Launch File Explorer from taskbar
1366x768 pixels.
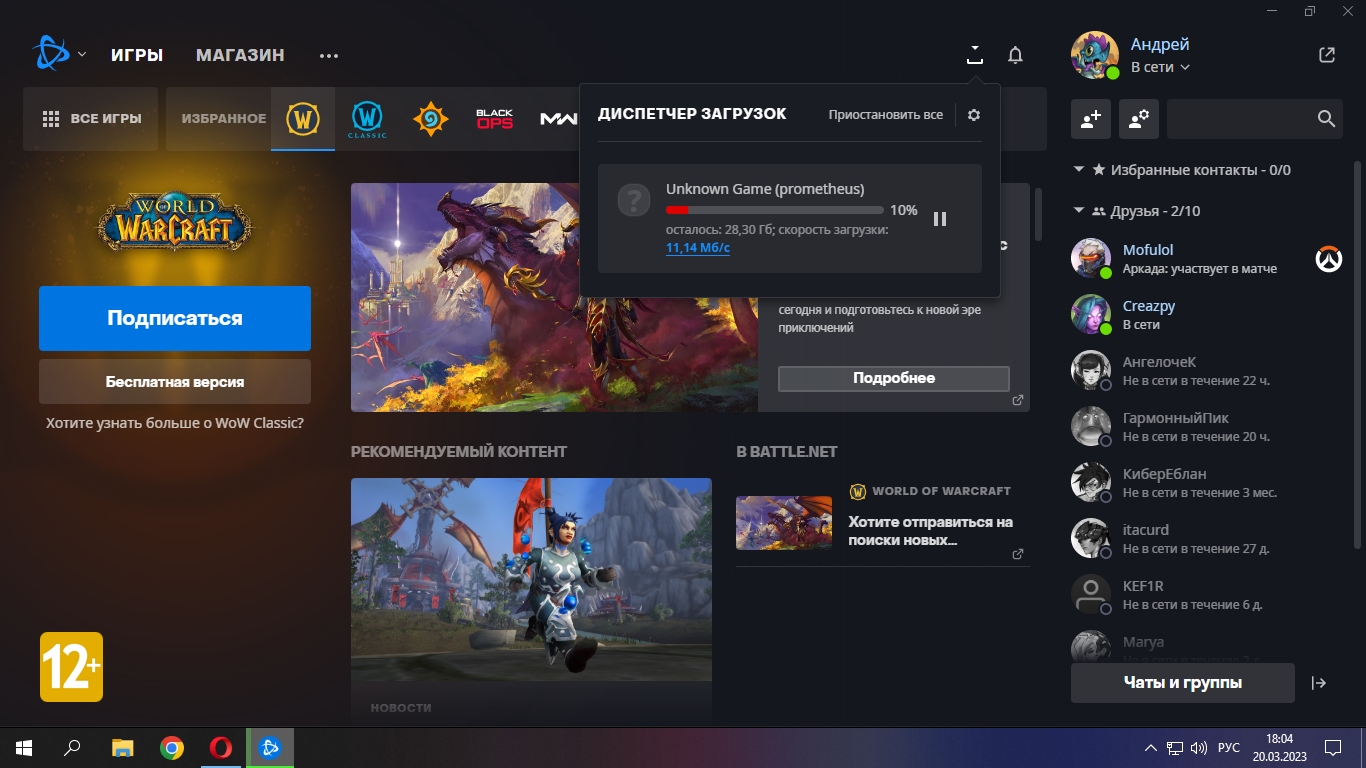[122, 747]
